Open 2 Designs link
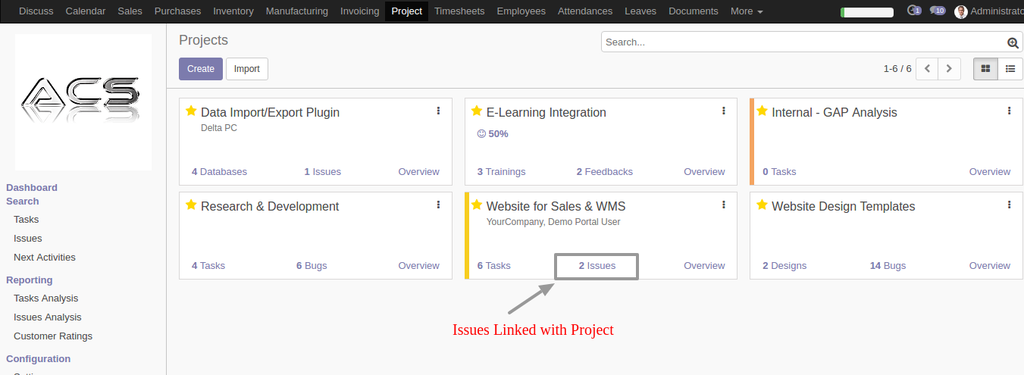This screenshot has width=1024, height=375. pyautogui.click(x=784, y=266)
